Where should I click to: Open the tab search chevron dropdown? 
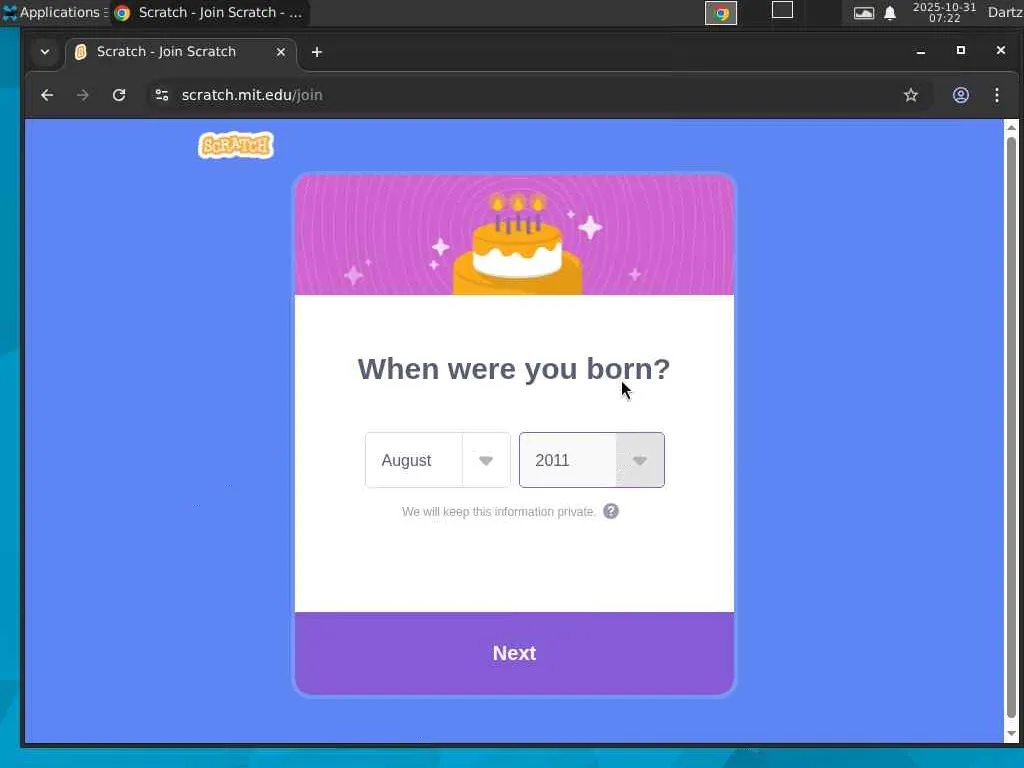[45, 52]
